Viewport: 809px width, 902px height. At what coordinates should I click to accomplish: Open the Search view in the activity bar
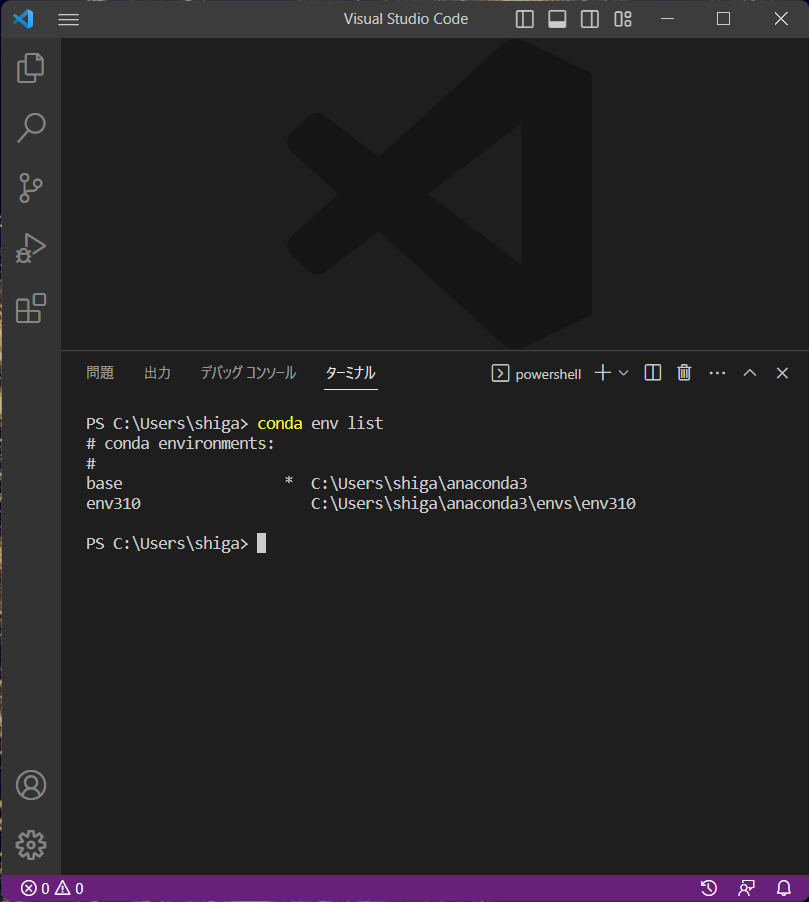coord(30,128)
